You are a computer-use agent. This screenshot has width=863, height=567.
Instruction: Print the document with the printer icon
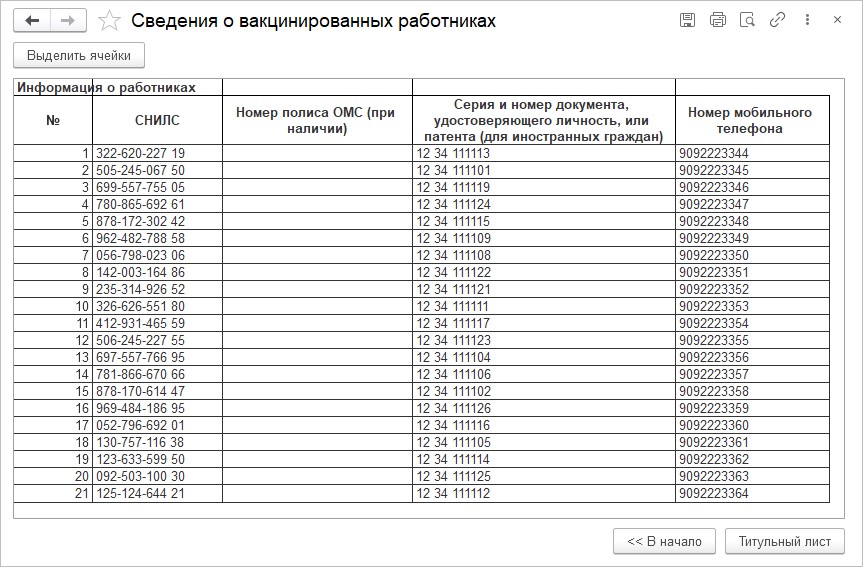pyautogui.click(x=718, y=20)
